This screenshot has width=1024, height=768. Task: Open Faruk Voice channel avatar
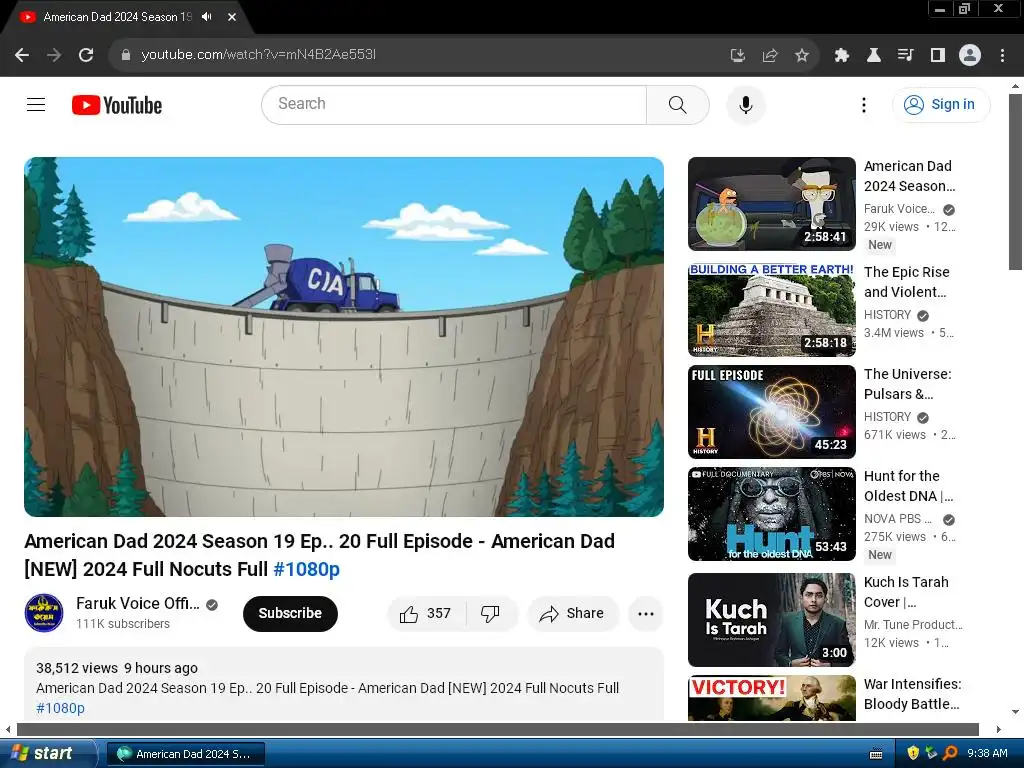44,613
